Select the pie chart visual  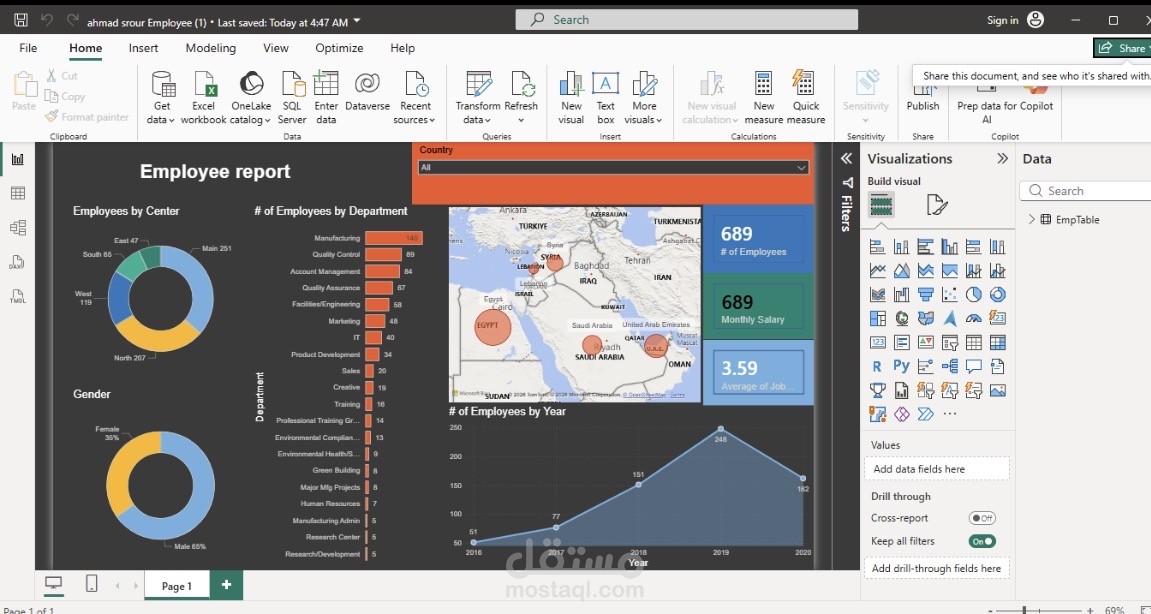point(973,295)
